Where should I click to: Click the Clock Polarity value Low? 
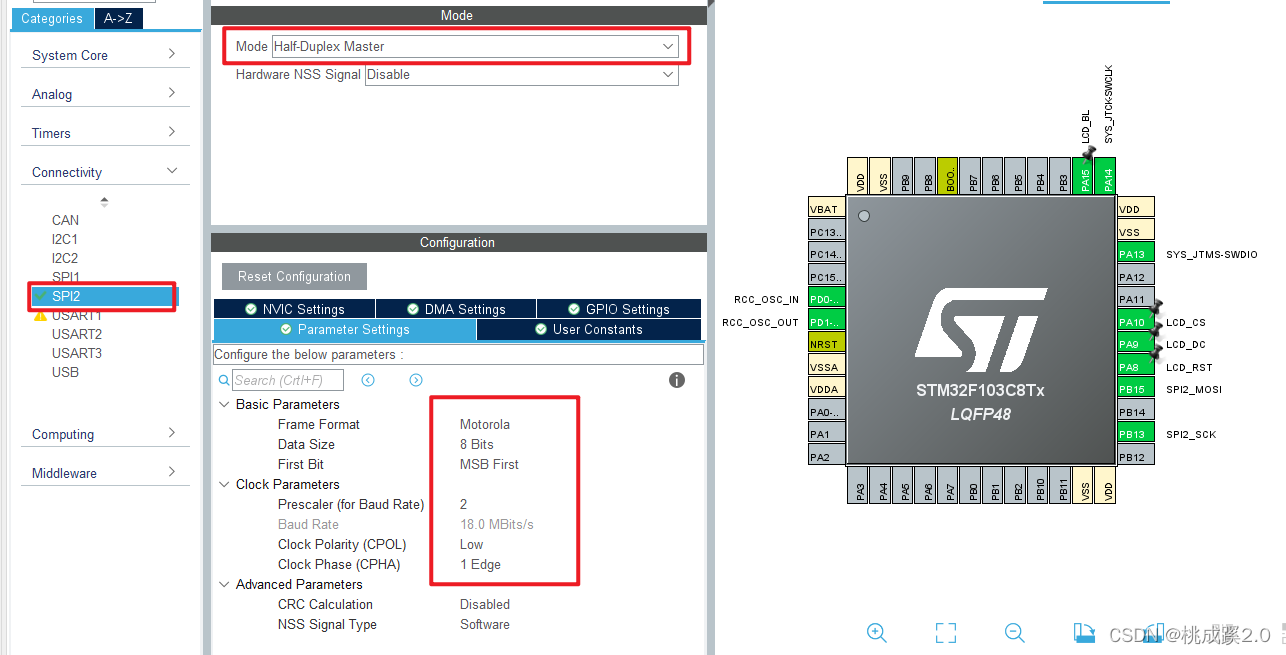coord(472,544)
